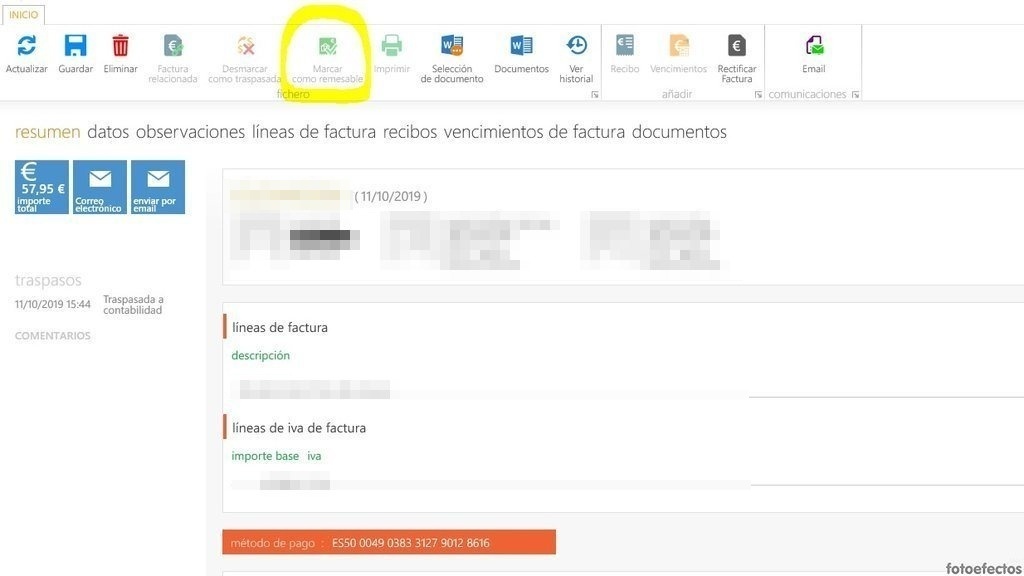Expand the comunicaciones group launcher
Screen dimensions: 1024x576
855,95
